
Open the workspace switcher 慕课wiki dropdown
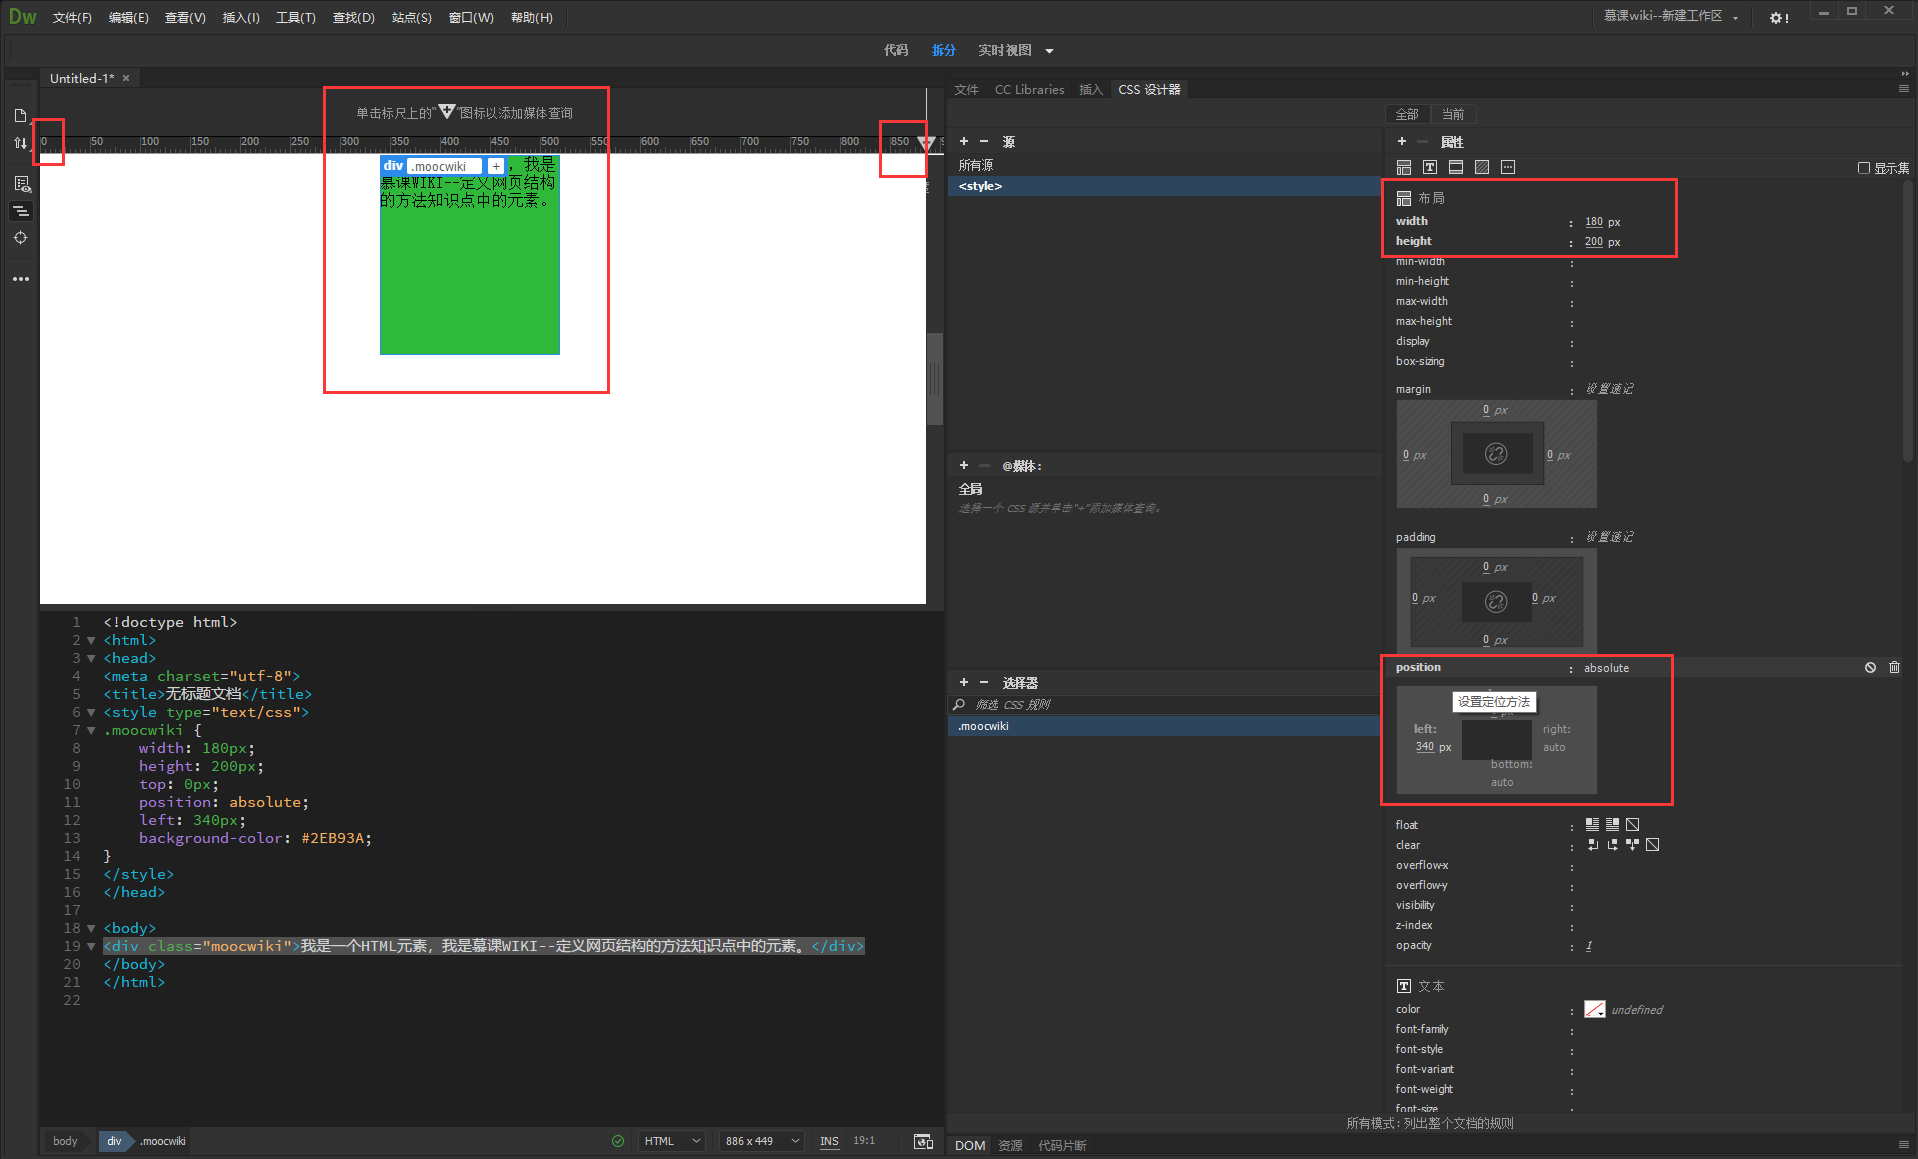1671,17
